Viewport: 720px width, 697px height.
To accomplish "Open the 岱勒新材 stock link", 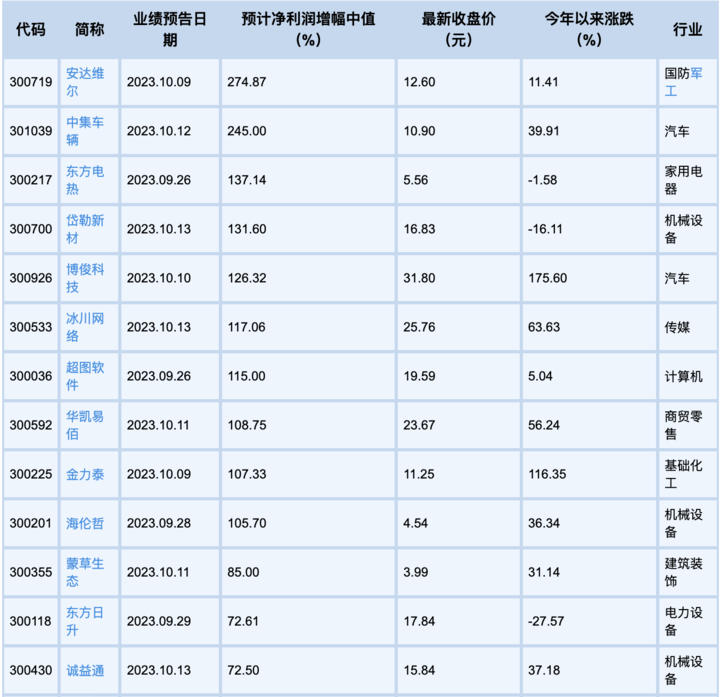I will [x=85, y=229].
